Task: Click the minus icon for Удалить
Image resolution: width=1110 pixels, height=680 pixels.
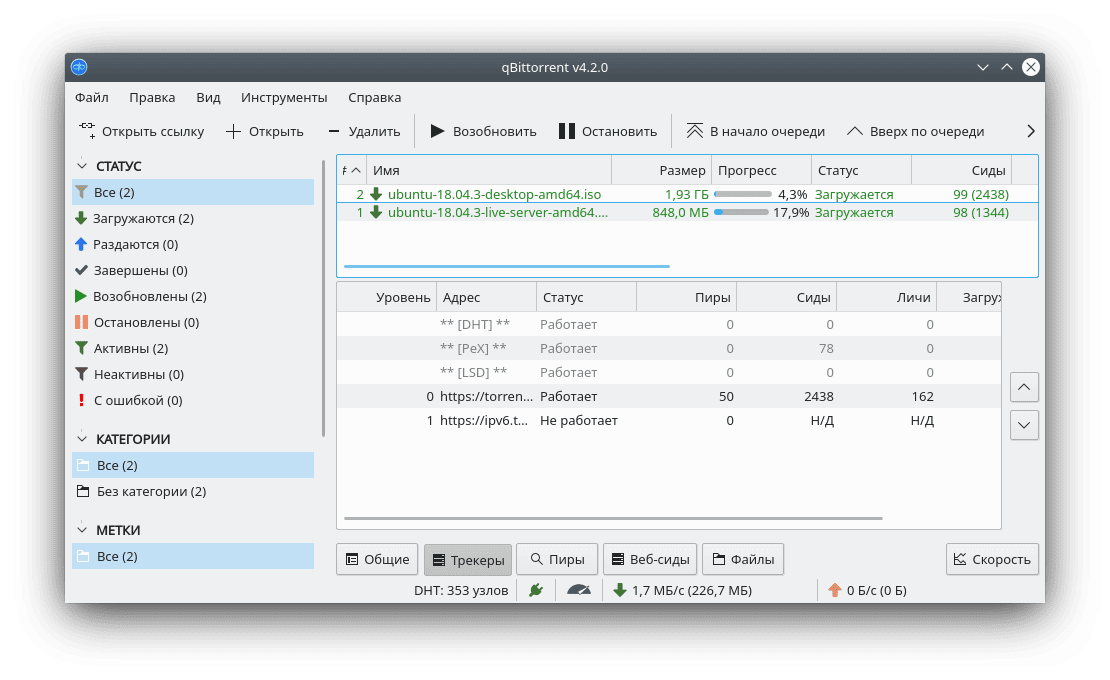Action: (334, 132)
